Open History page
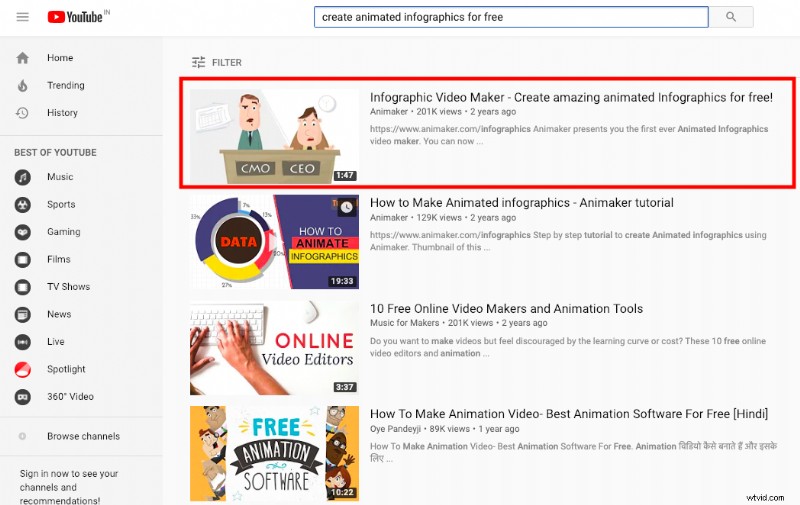Viewport: 800px width, 505px height. 62,113
